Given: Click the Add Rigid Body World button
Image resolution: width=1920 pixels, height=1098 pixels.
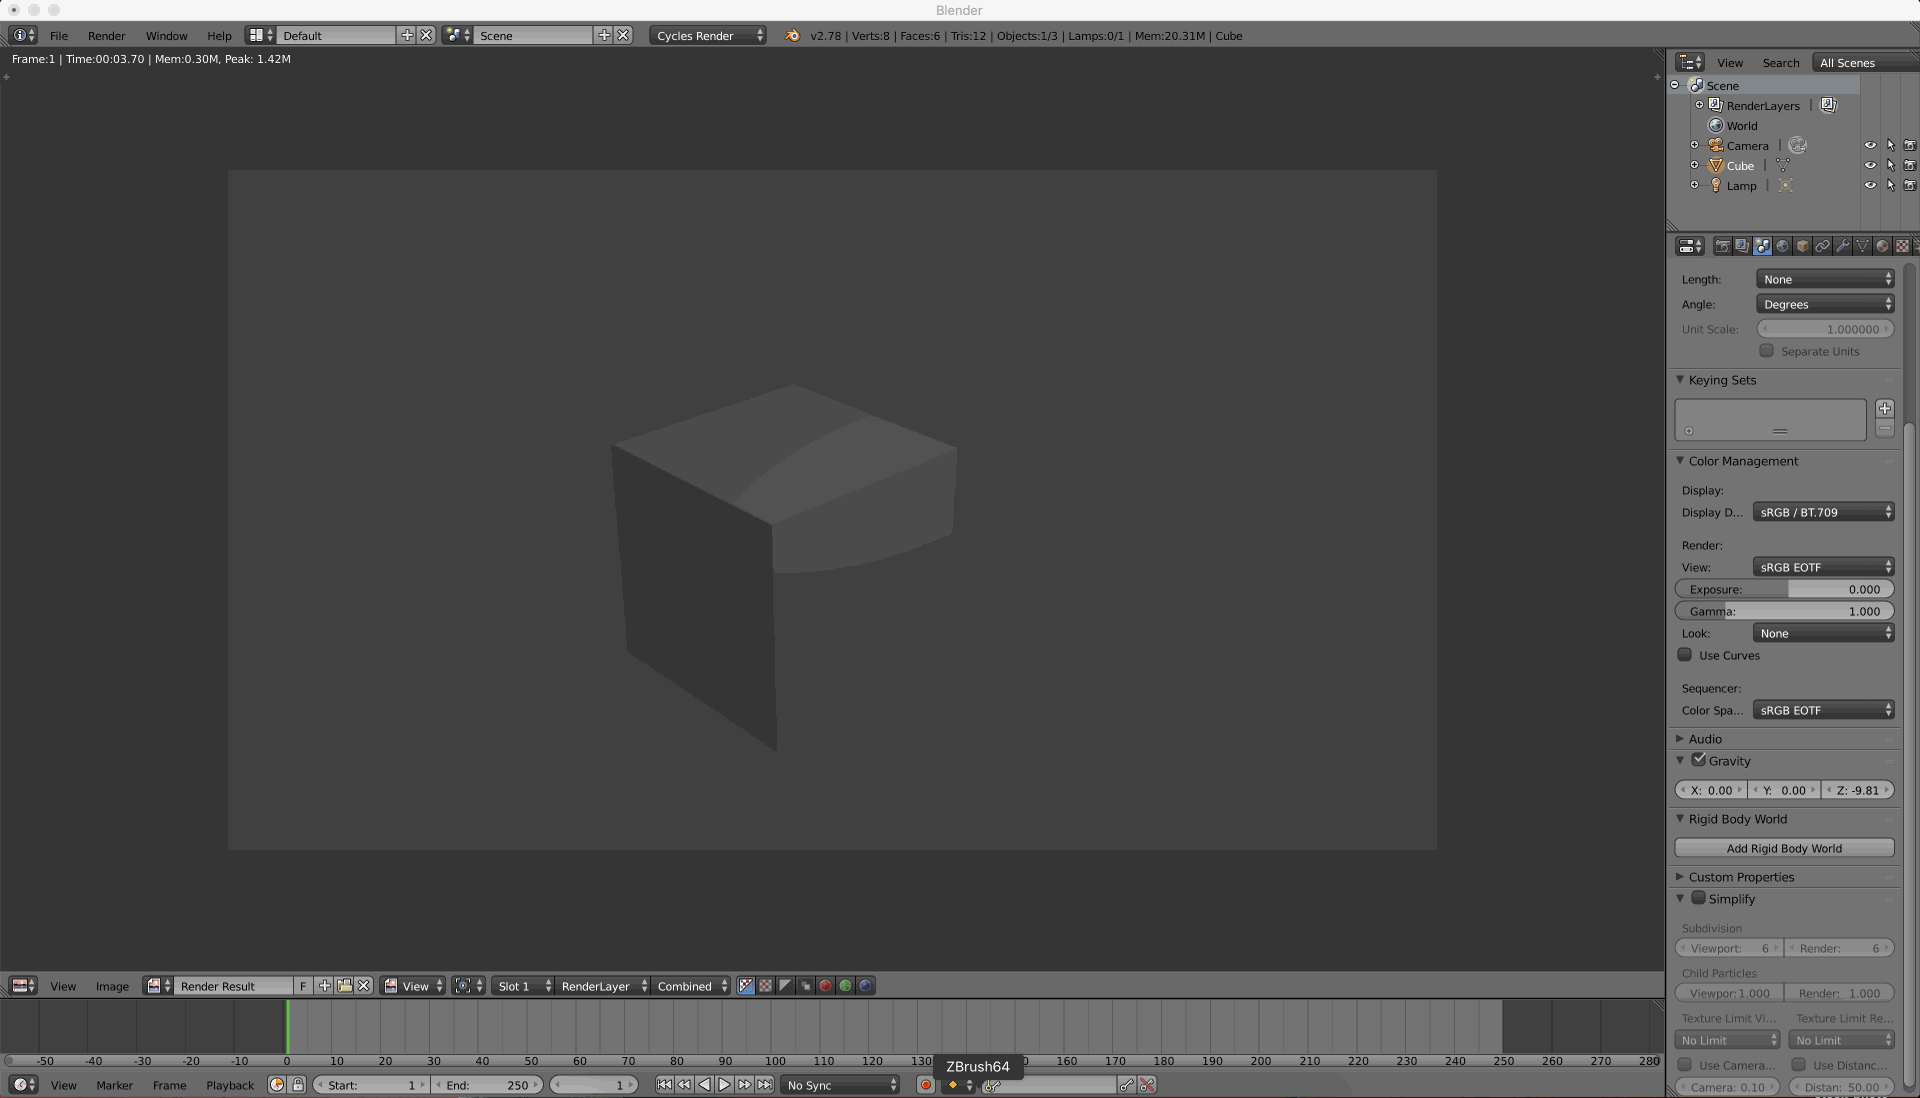Looking at the screenshot, I should point(1784,848).
